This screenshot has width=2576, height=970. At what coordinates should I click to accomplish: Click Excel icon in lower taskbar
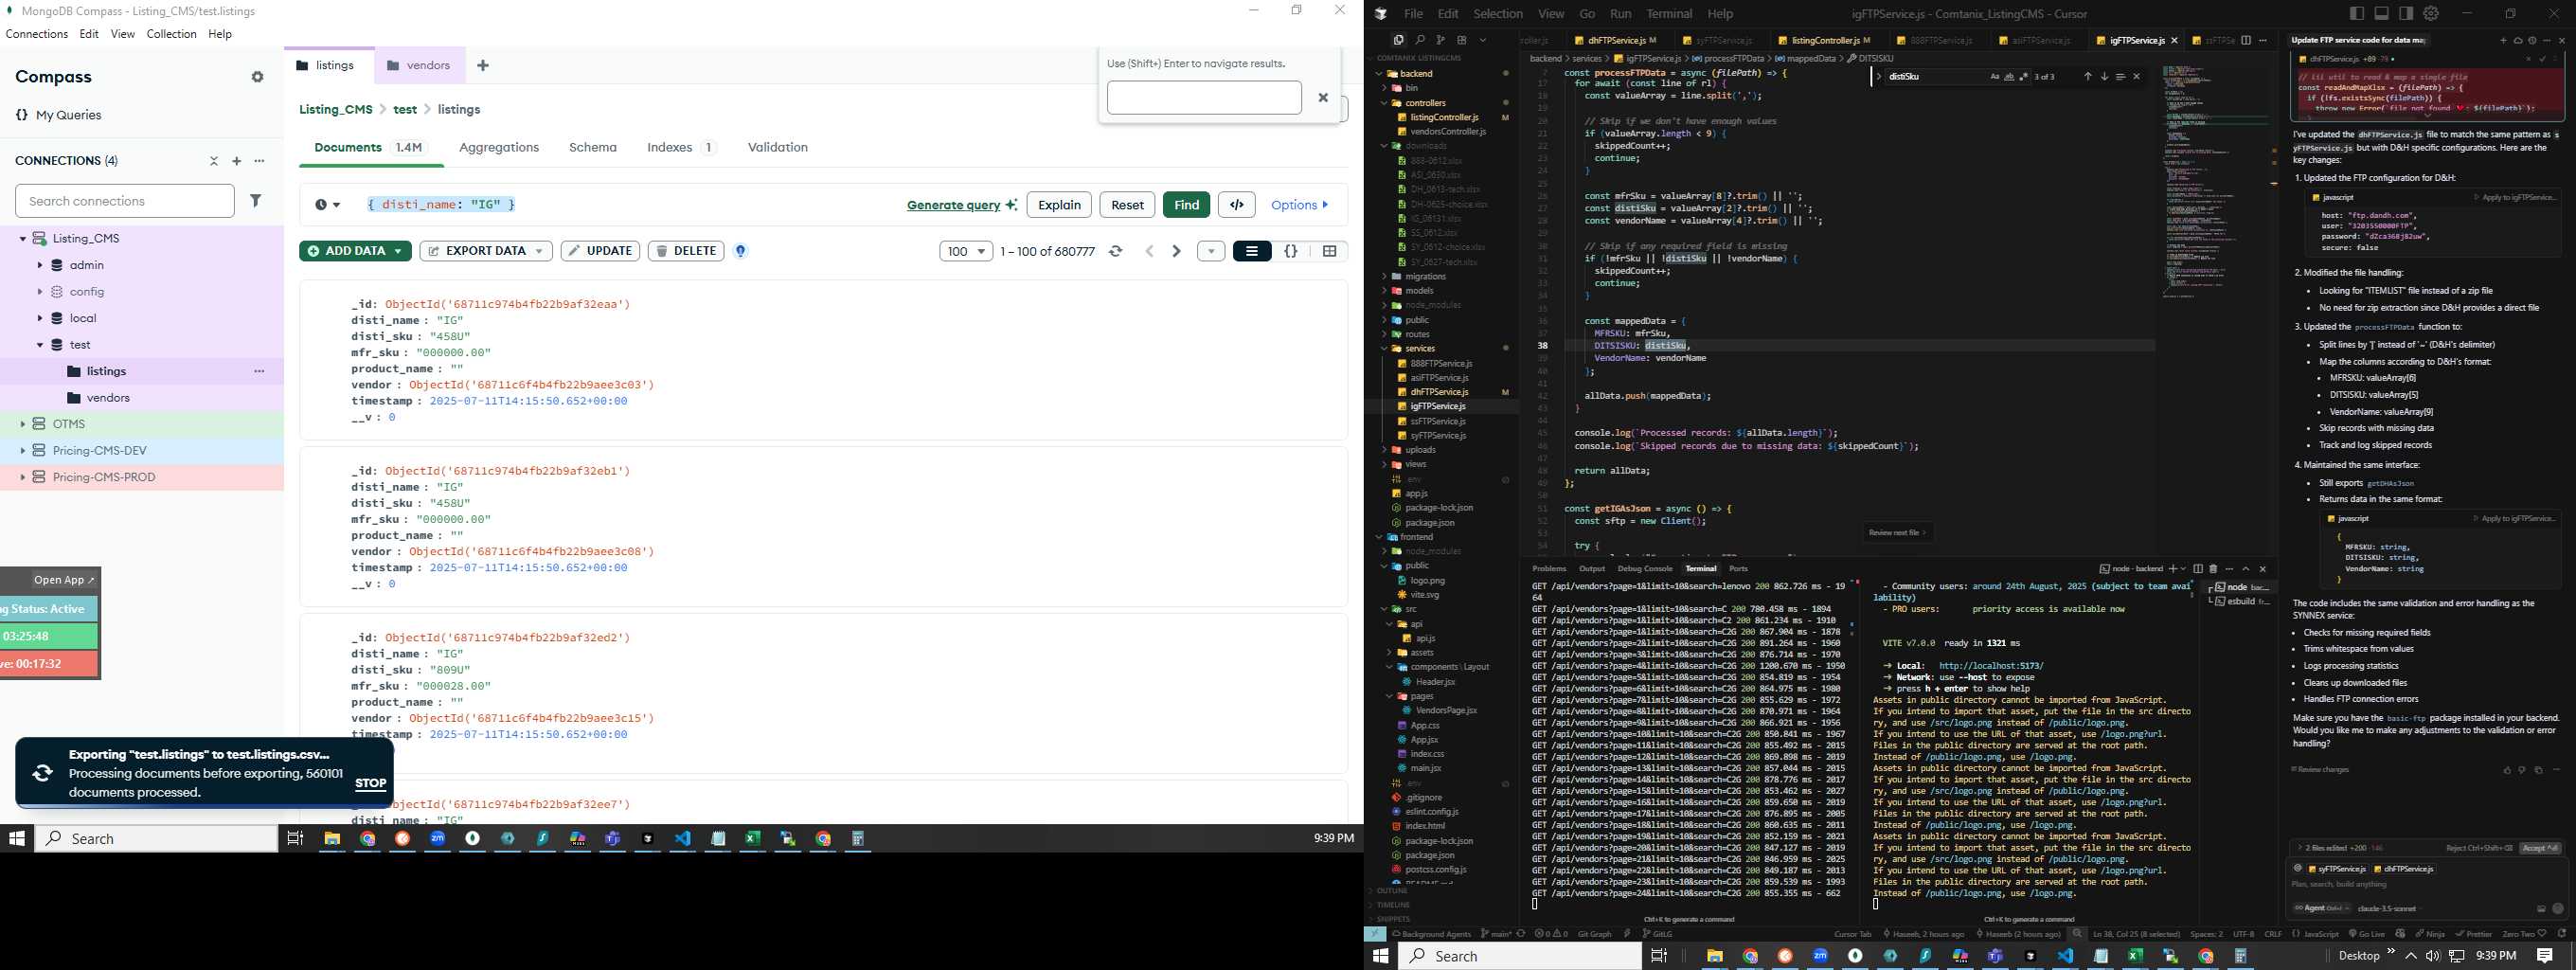pyautogui.click(x=2135, y=956)
